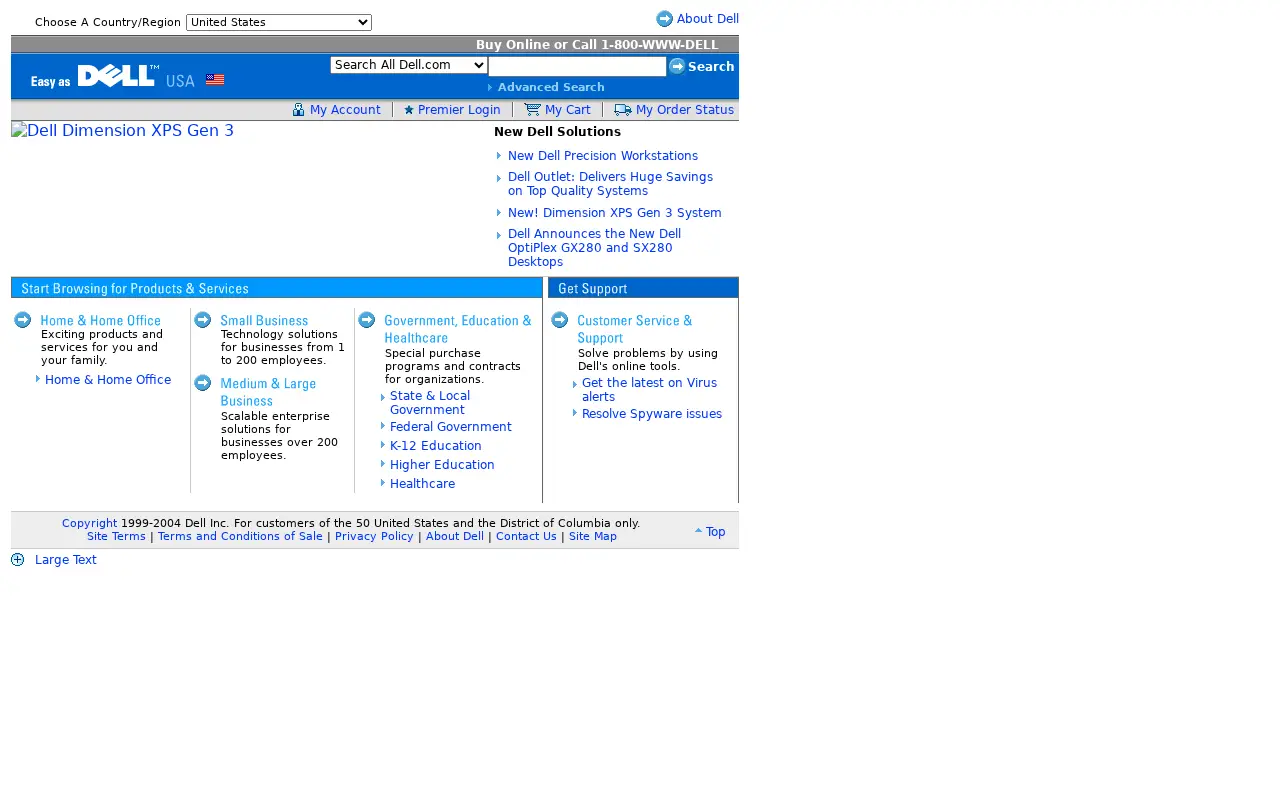
Task: Click arrow icon beside Small Business
Action: pos(203,320)
